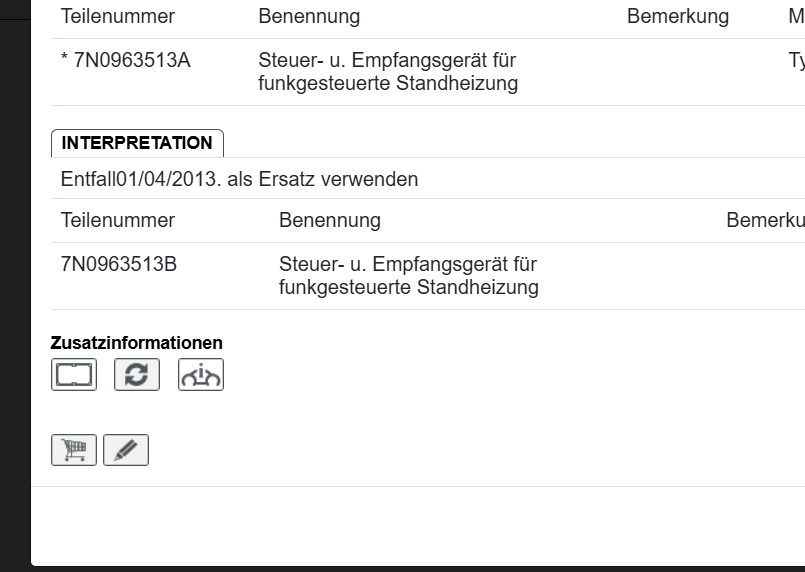Viewport: 805px width, 572px height.
Task: Add part to cart via shopping cart icon
Action: click(x=74, y=450)
